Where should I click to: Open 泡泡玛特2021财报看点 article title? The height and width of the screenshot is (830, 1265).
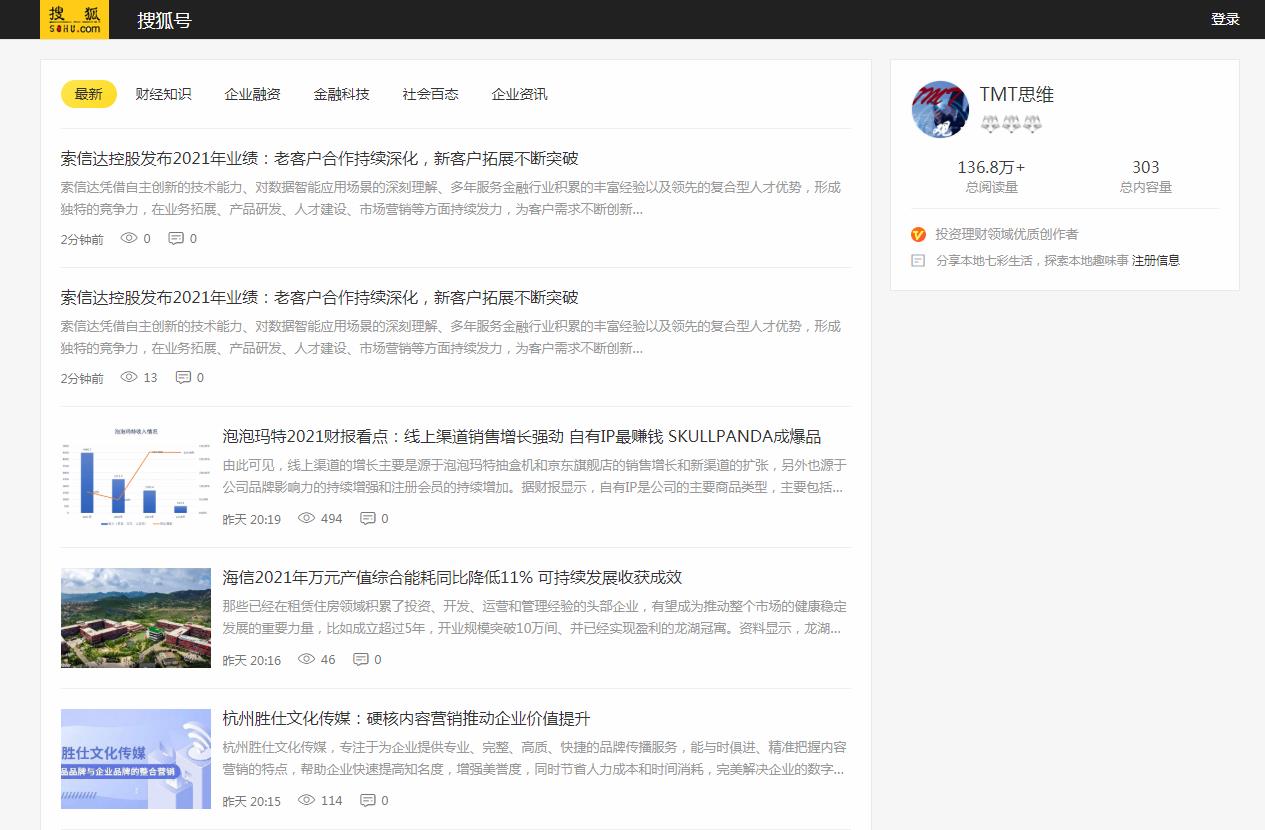coord(522,437)
